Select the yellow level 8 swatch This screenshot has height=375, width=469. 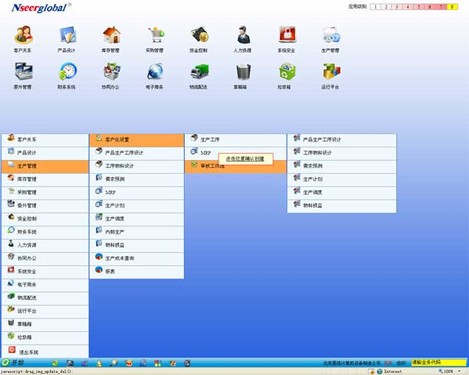(x=452, y=7)
